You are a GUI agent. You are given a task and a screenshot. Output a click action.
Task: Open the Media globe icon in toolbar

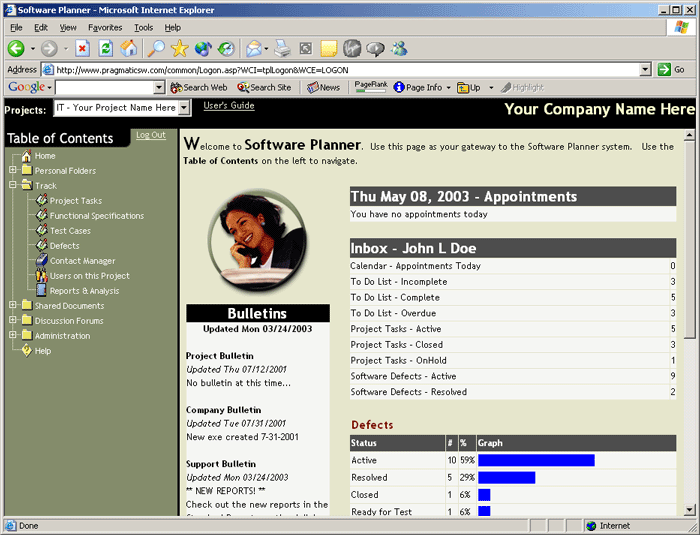coord(203,48)
